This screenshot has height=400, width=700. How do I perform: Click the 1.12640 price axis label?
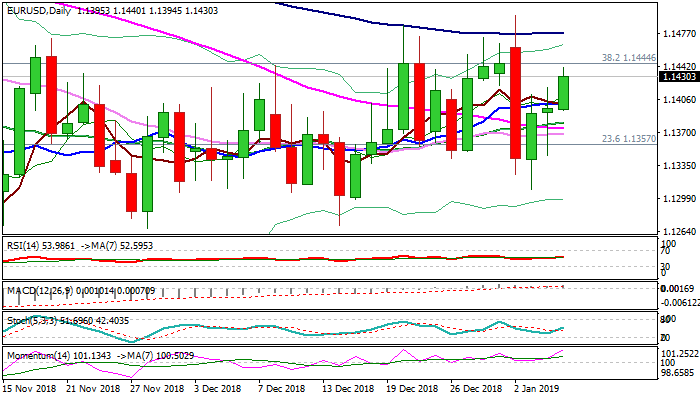click(679, 231)
